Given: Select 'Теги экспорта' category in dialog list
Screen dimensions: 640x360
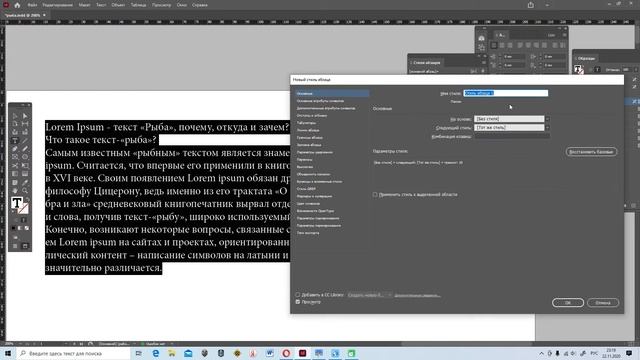Looking at the screenshot, I should point(308,233).
